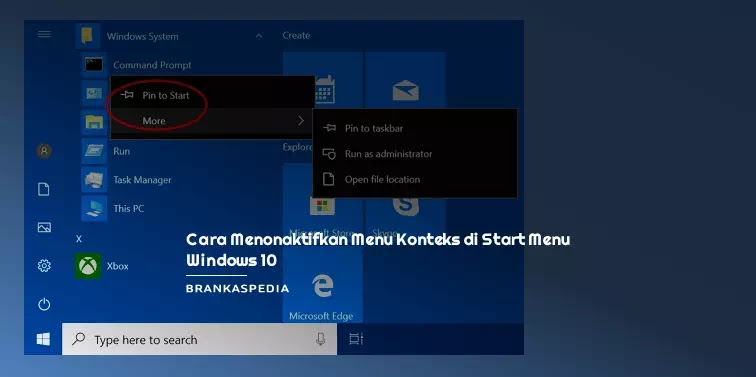The height and width of the screenshot is (377, 756).
Task: Choose Pin to taskbar
Action: (415, 128)
